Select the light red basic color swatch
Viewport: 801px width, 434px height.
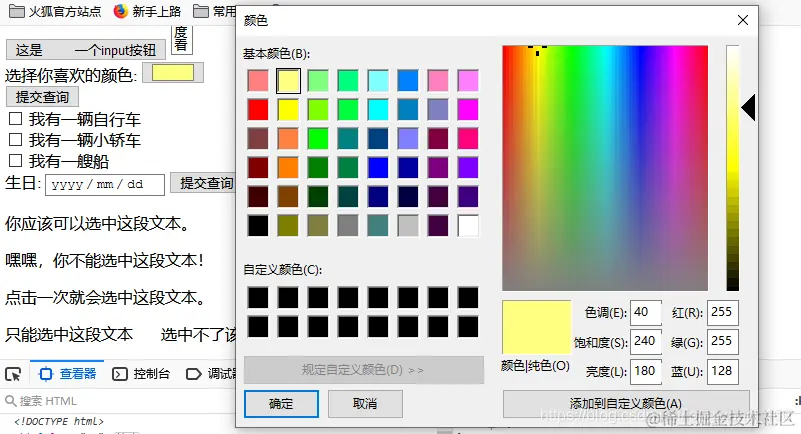tap(258, 81)
